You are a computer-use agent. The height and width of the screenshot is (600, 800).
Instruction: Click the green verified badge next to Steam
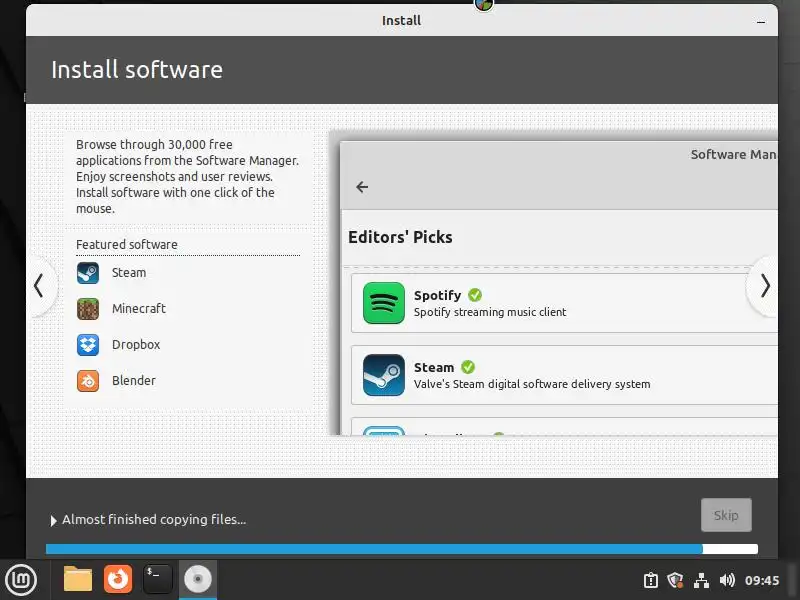click(x=468, y=367)
